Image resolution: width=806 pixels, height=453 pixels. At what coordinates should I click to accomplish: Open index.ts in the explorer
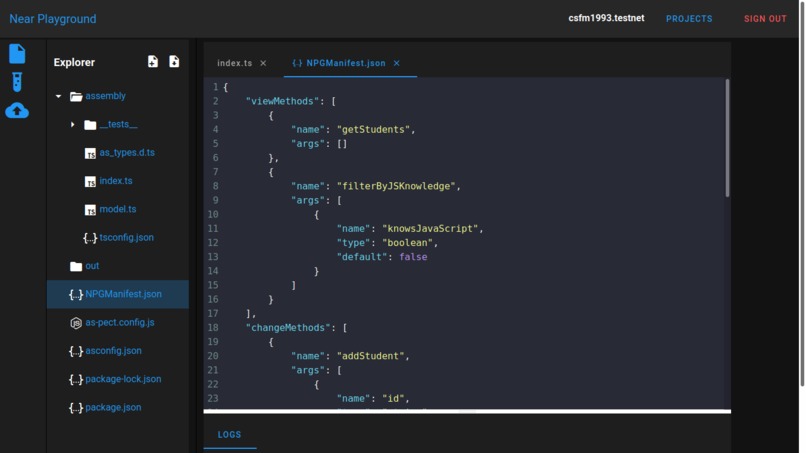tap(116, 181)
